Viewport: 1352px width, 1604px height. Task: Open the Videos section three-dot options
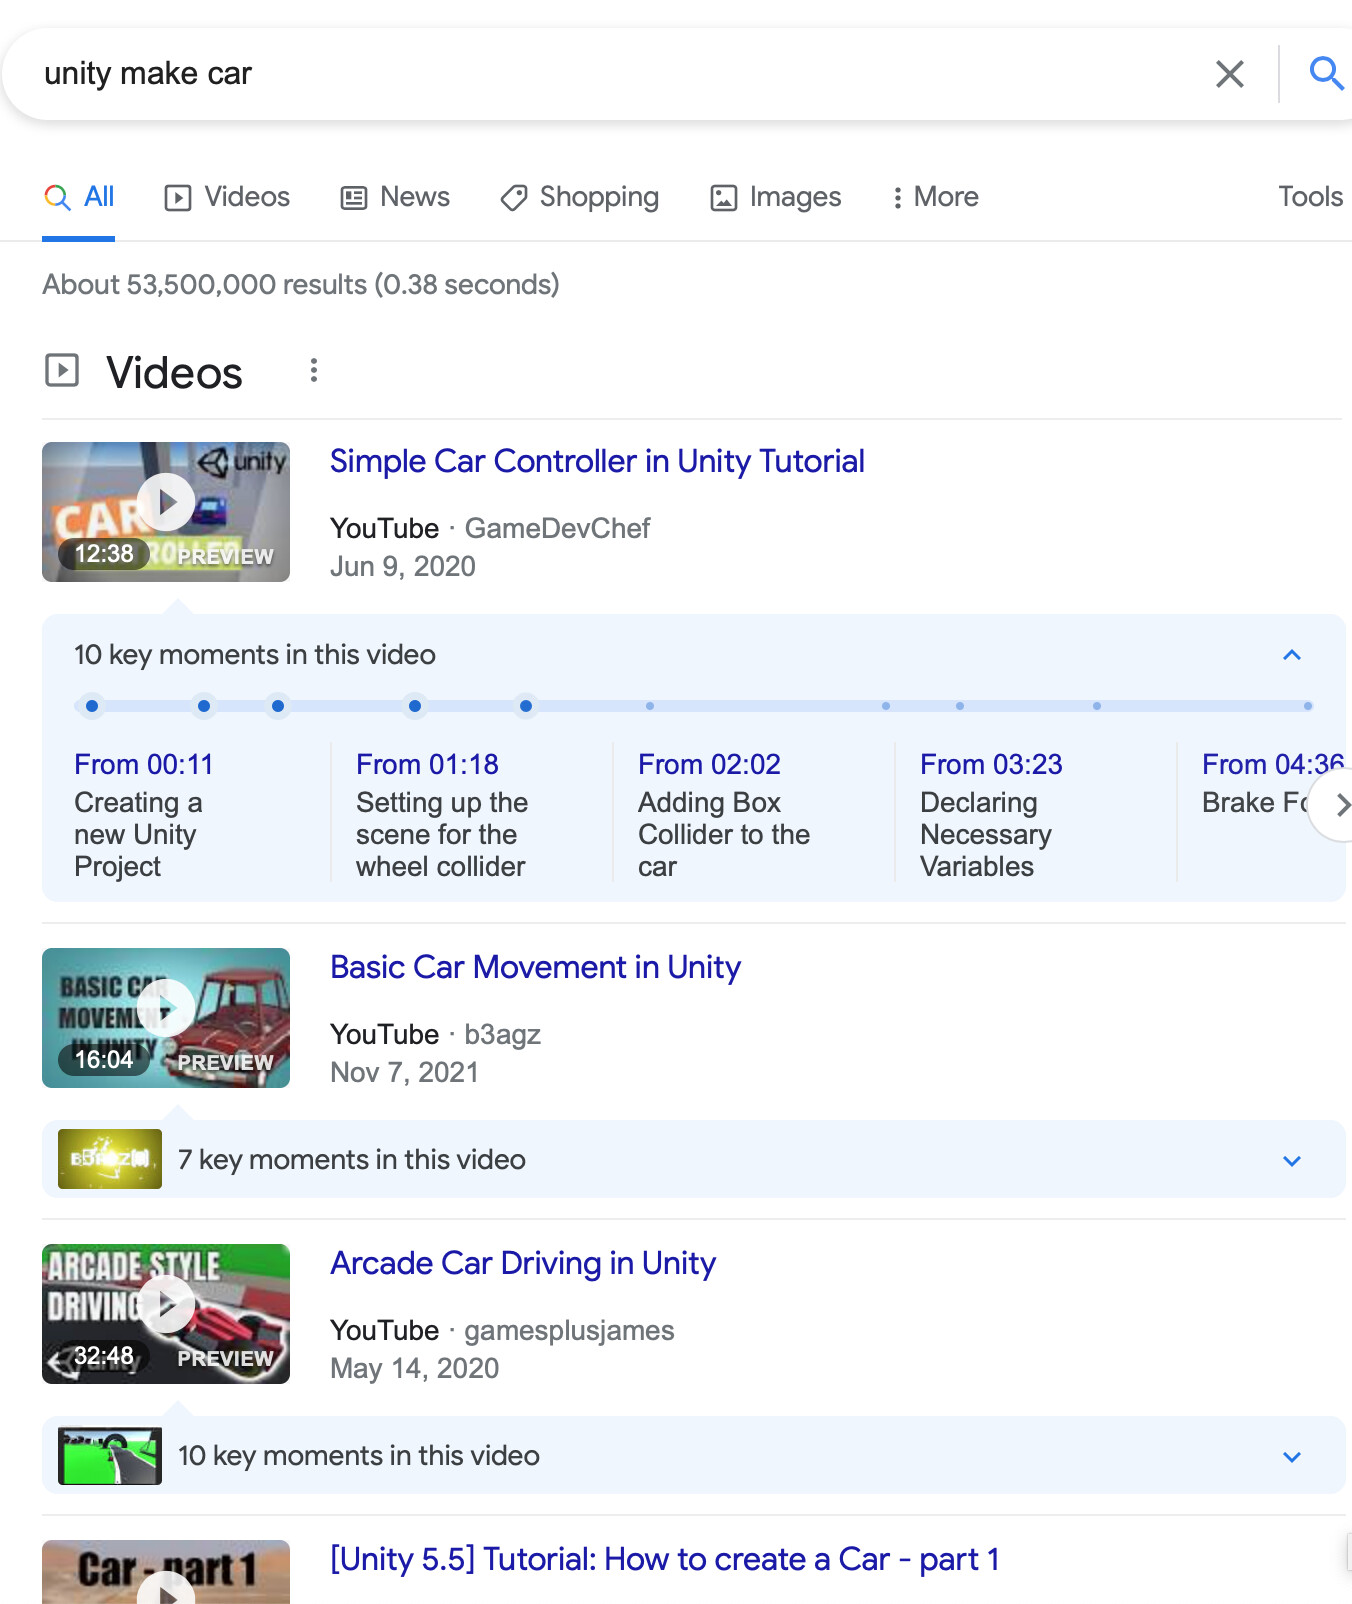pos(314,371)
